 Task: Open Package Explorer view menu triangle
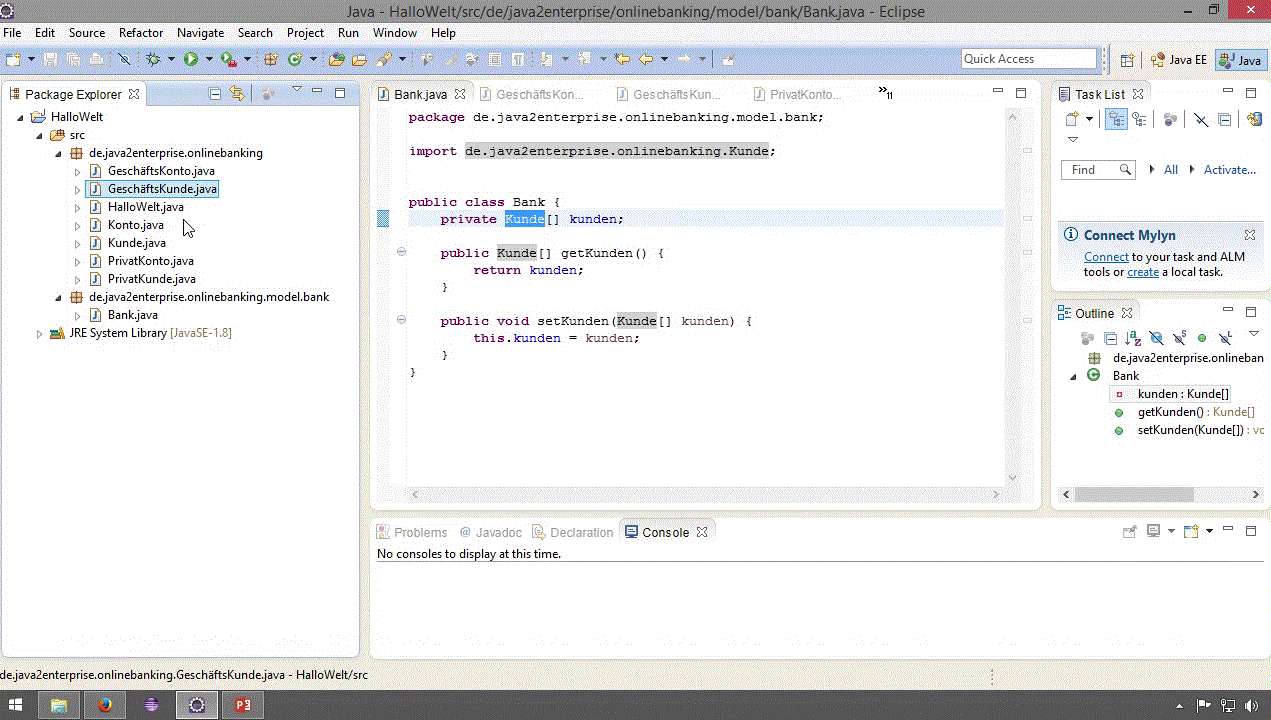click(x=296, y=90)
